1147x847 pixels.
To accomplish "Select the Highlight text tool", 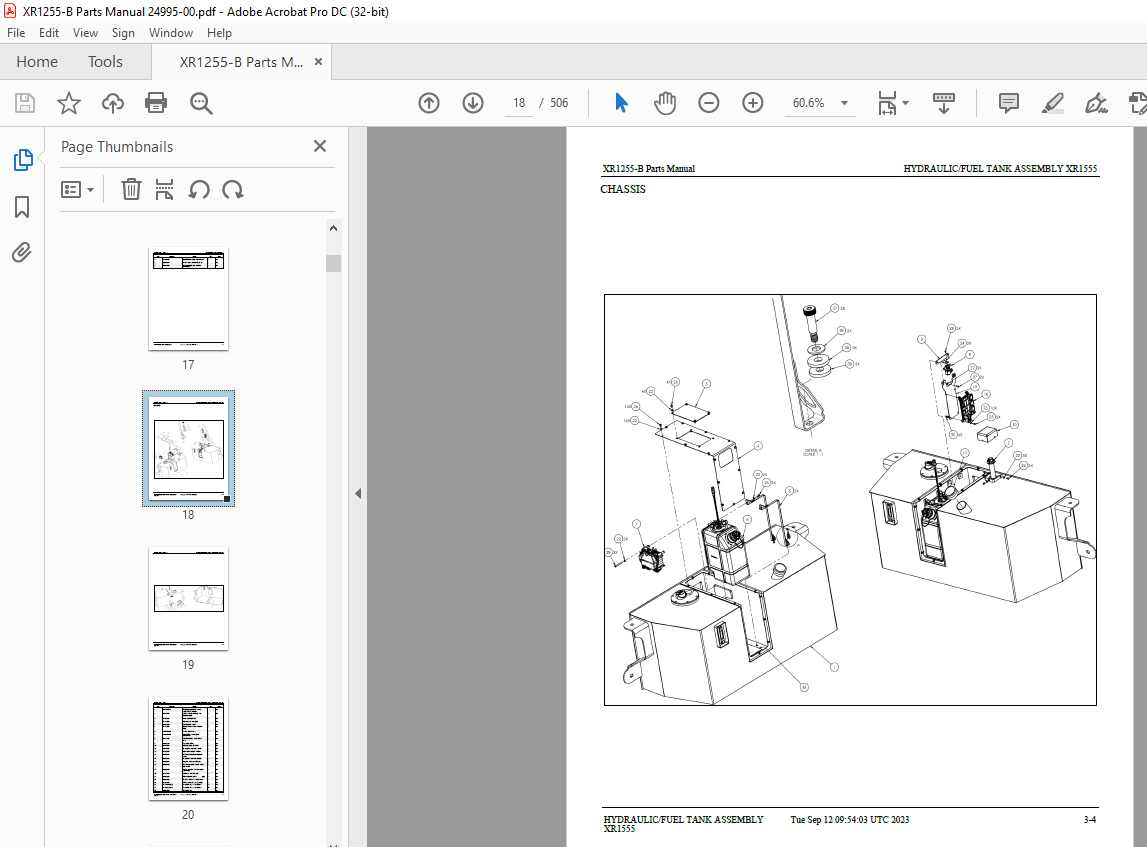I will [1052, 103].
